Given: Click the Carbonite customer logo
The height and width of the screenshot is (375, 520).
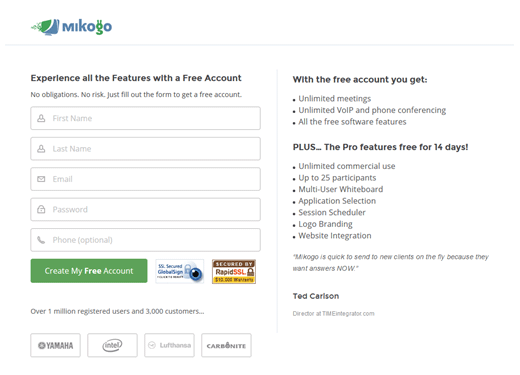Looking at the screenshot, I should click(226, 345).
